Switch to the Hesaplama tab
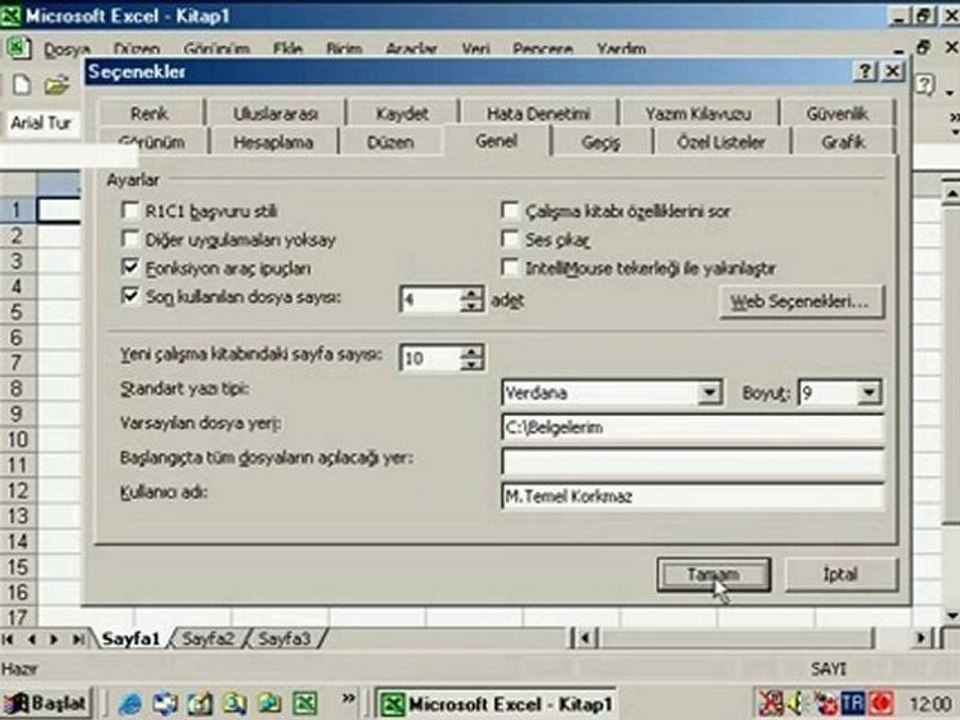 coord(273,142)
